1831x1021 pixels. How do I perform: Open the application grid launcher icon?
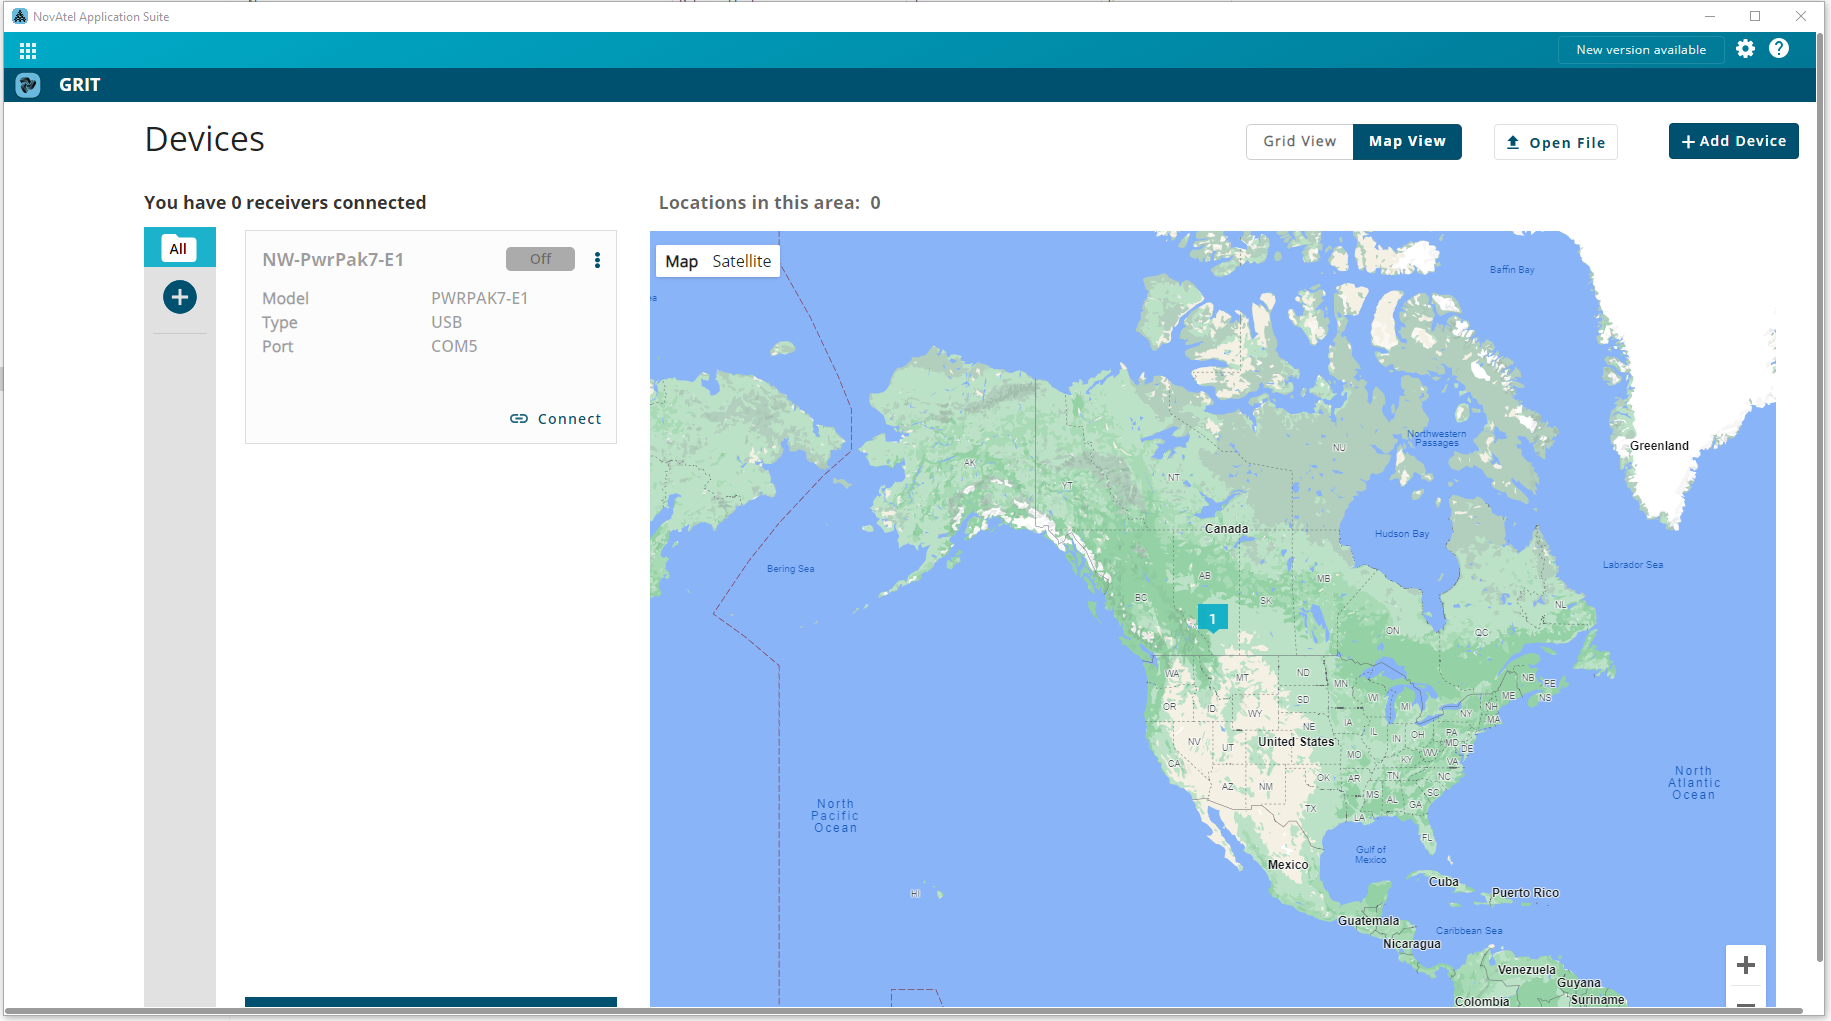[x=28, y=50]
